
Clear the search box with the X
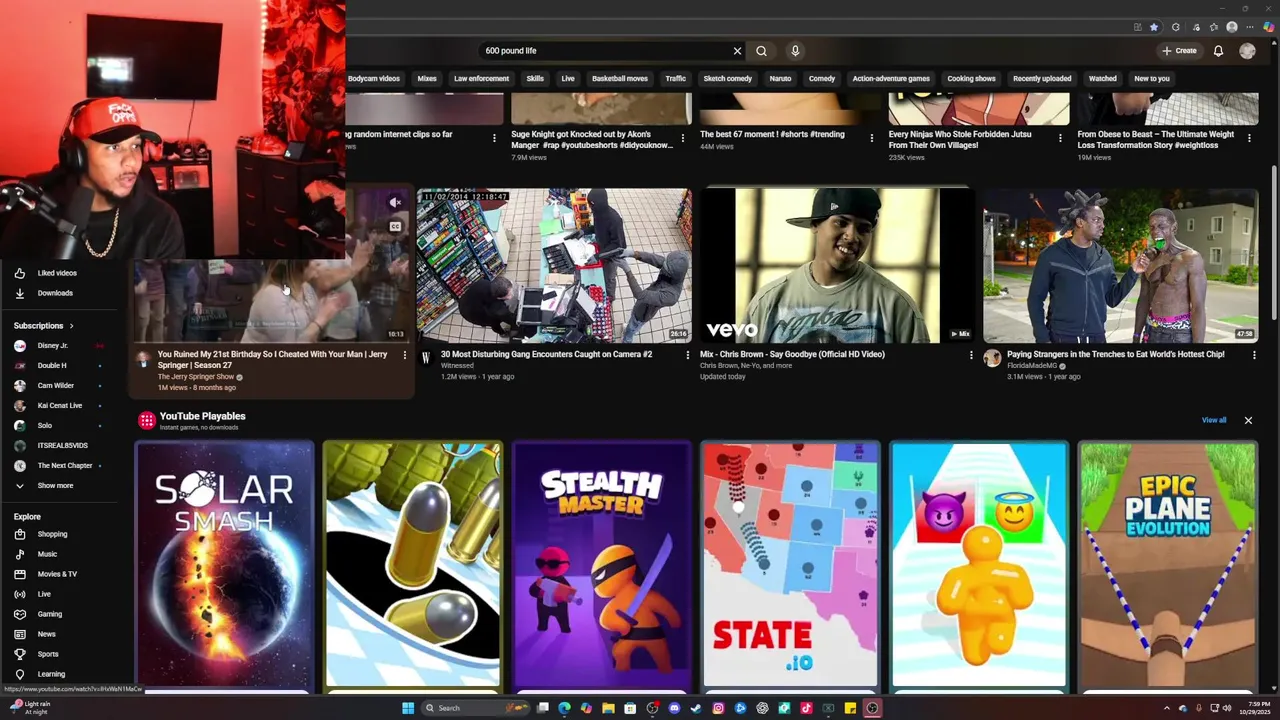coord(737,51)
